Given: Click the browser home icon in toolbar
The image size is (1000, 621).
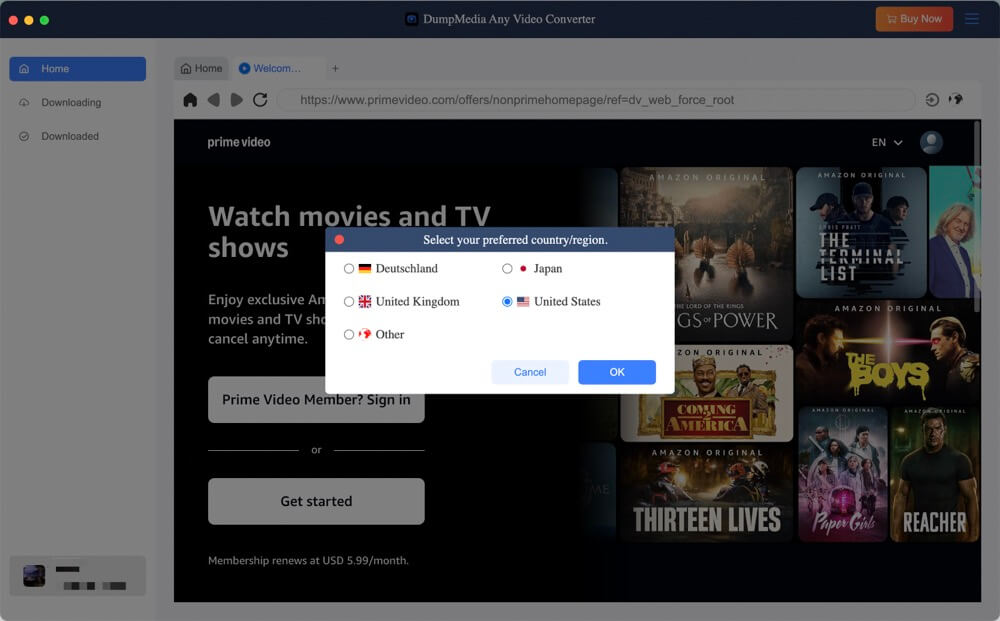Looking at the screenshot, I should pos(190,100).
